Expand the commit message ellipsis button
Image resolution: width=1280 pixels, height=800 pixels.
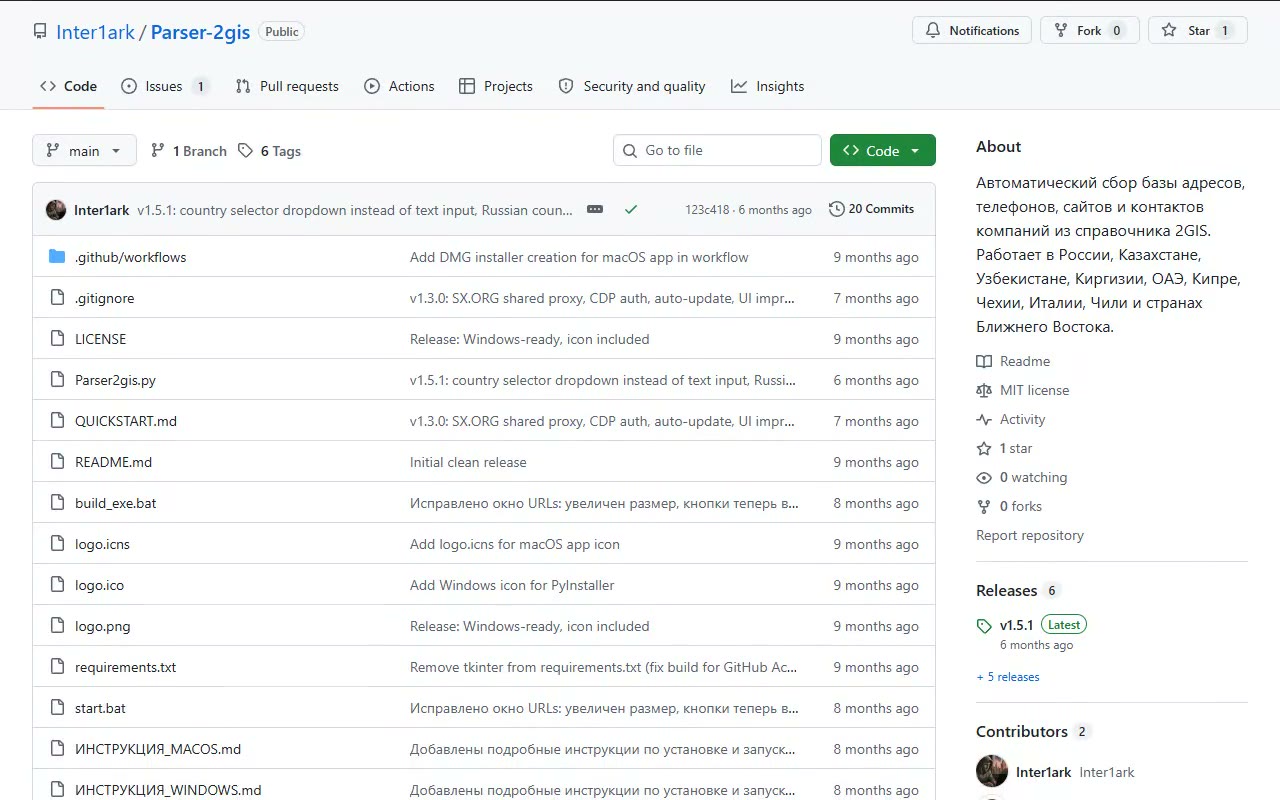pos(595,209)
